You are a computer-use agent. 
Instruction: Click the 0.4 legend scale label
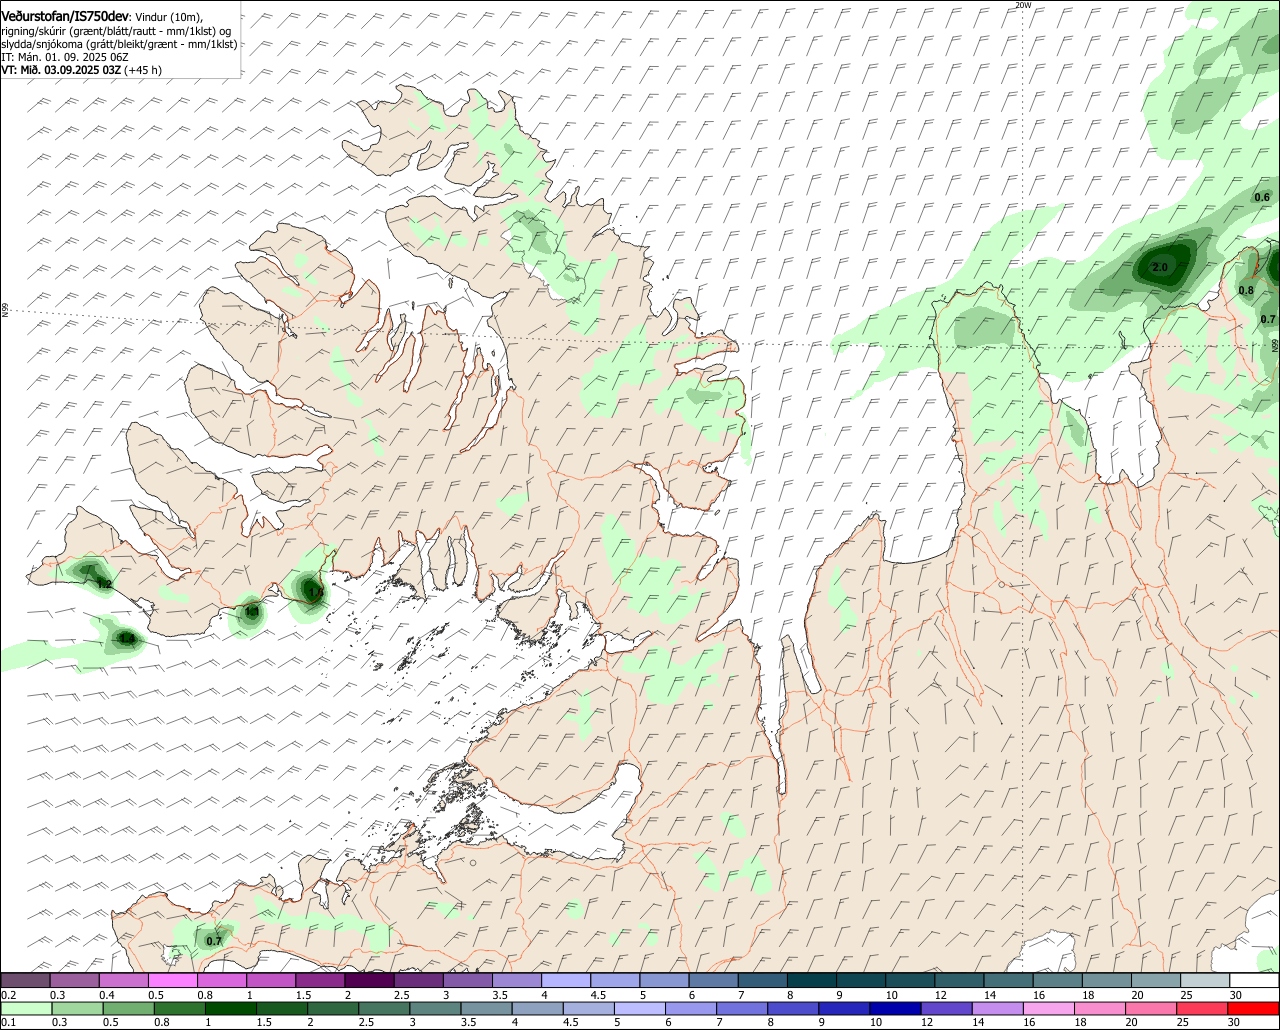(107, 995)
